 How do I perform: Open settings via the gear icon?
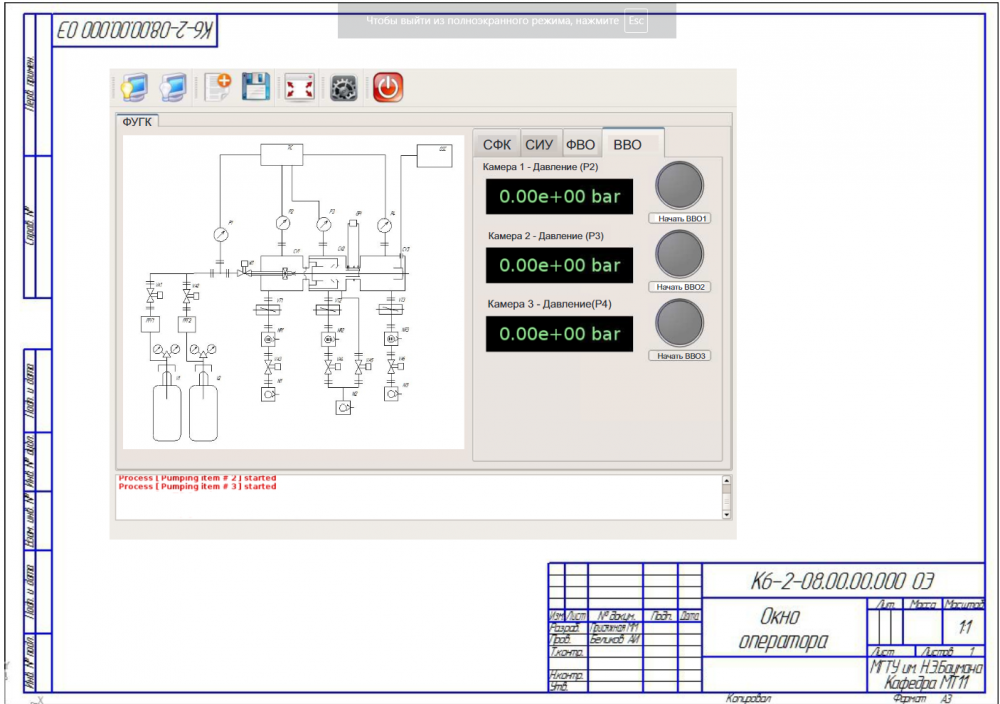pos(344,88)
